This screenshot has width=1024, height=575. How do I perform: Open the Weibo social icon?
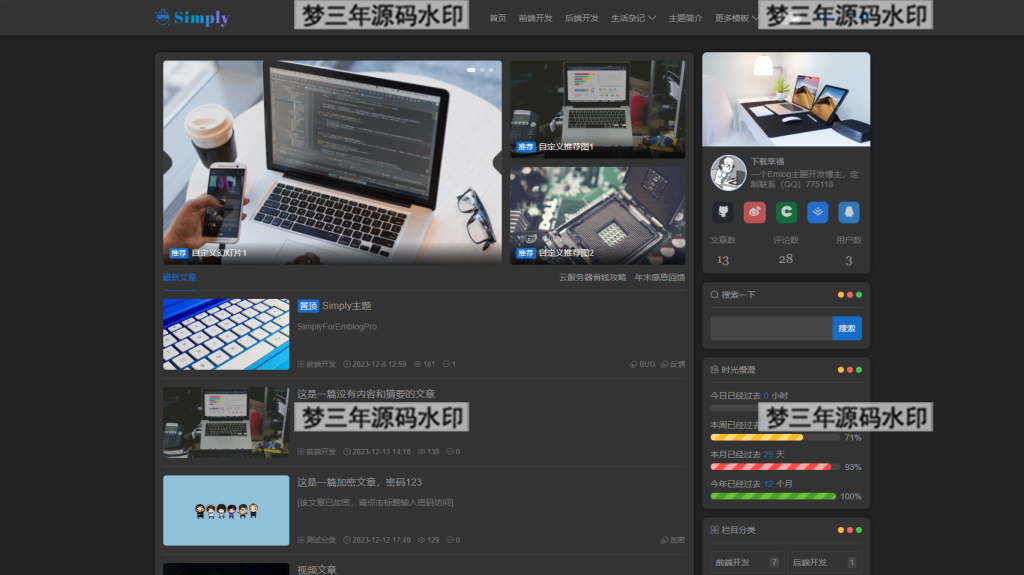pyautogui.click(x=754, y=212)
